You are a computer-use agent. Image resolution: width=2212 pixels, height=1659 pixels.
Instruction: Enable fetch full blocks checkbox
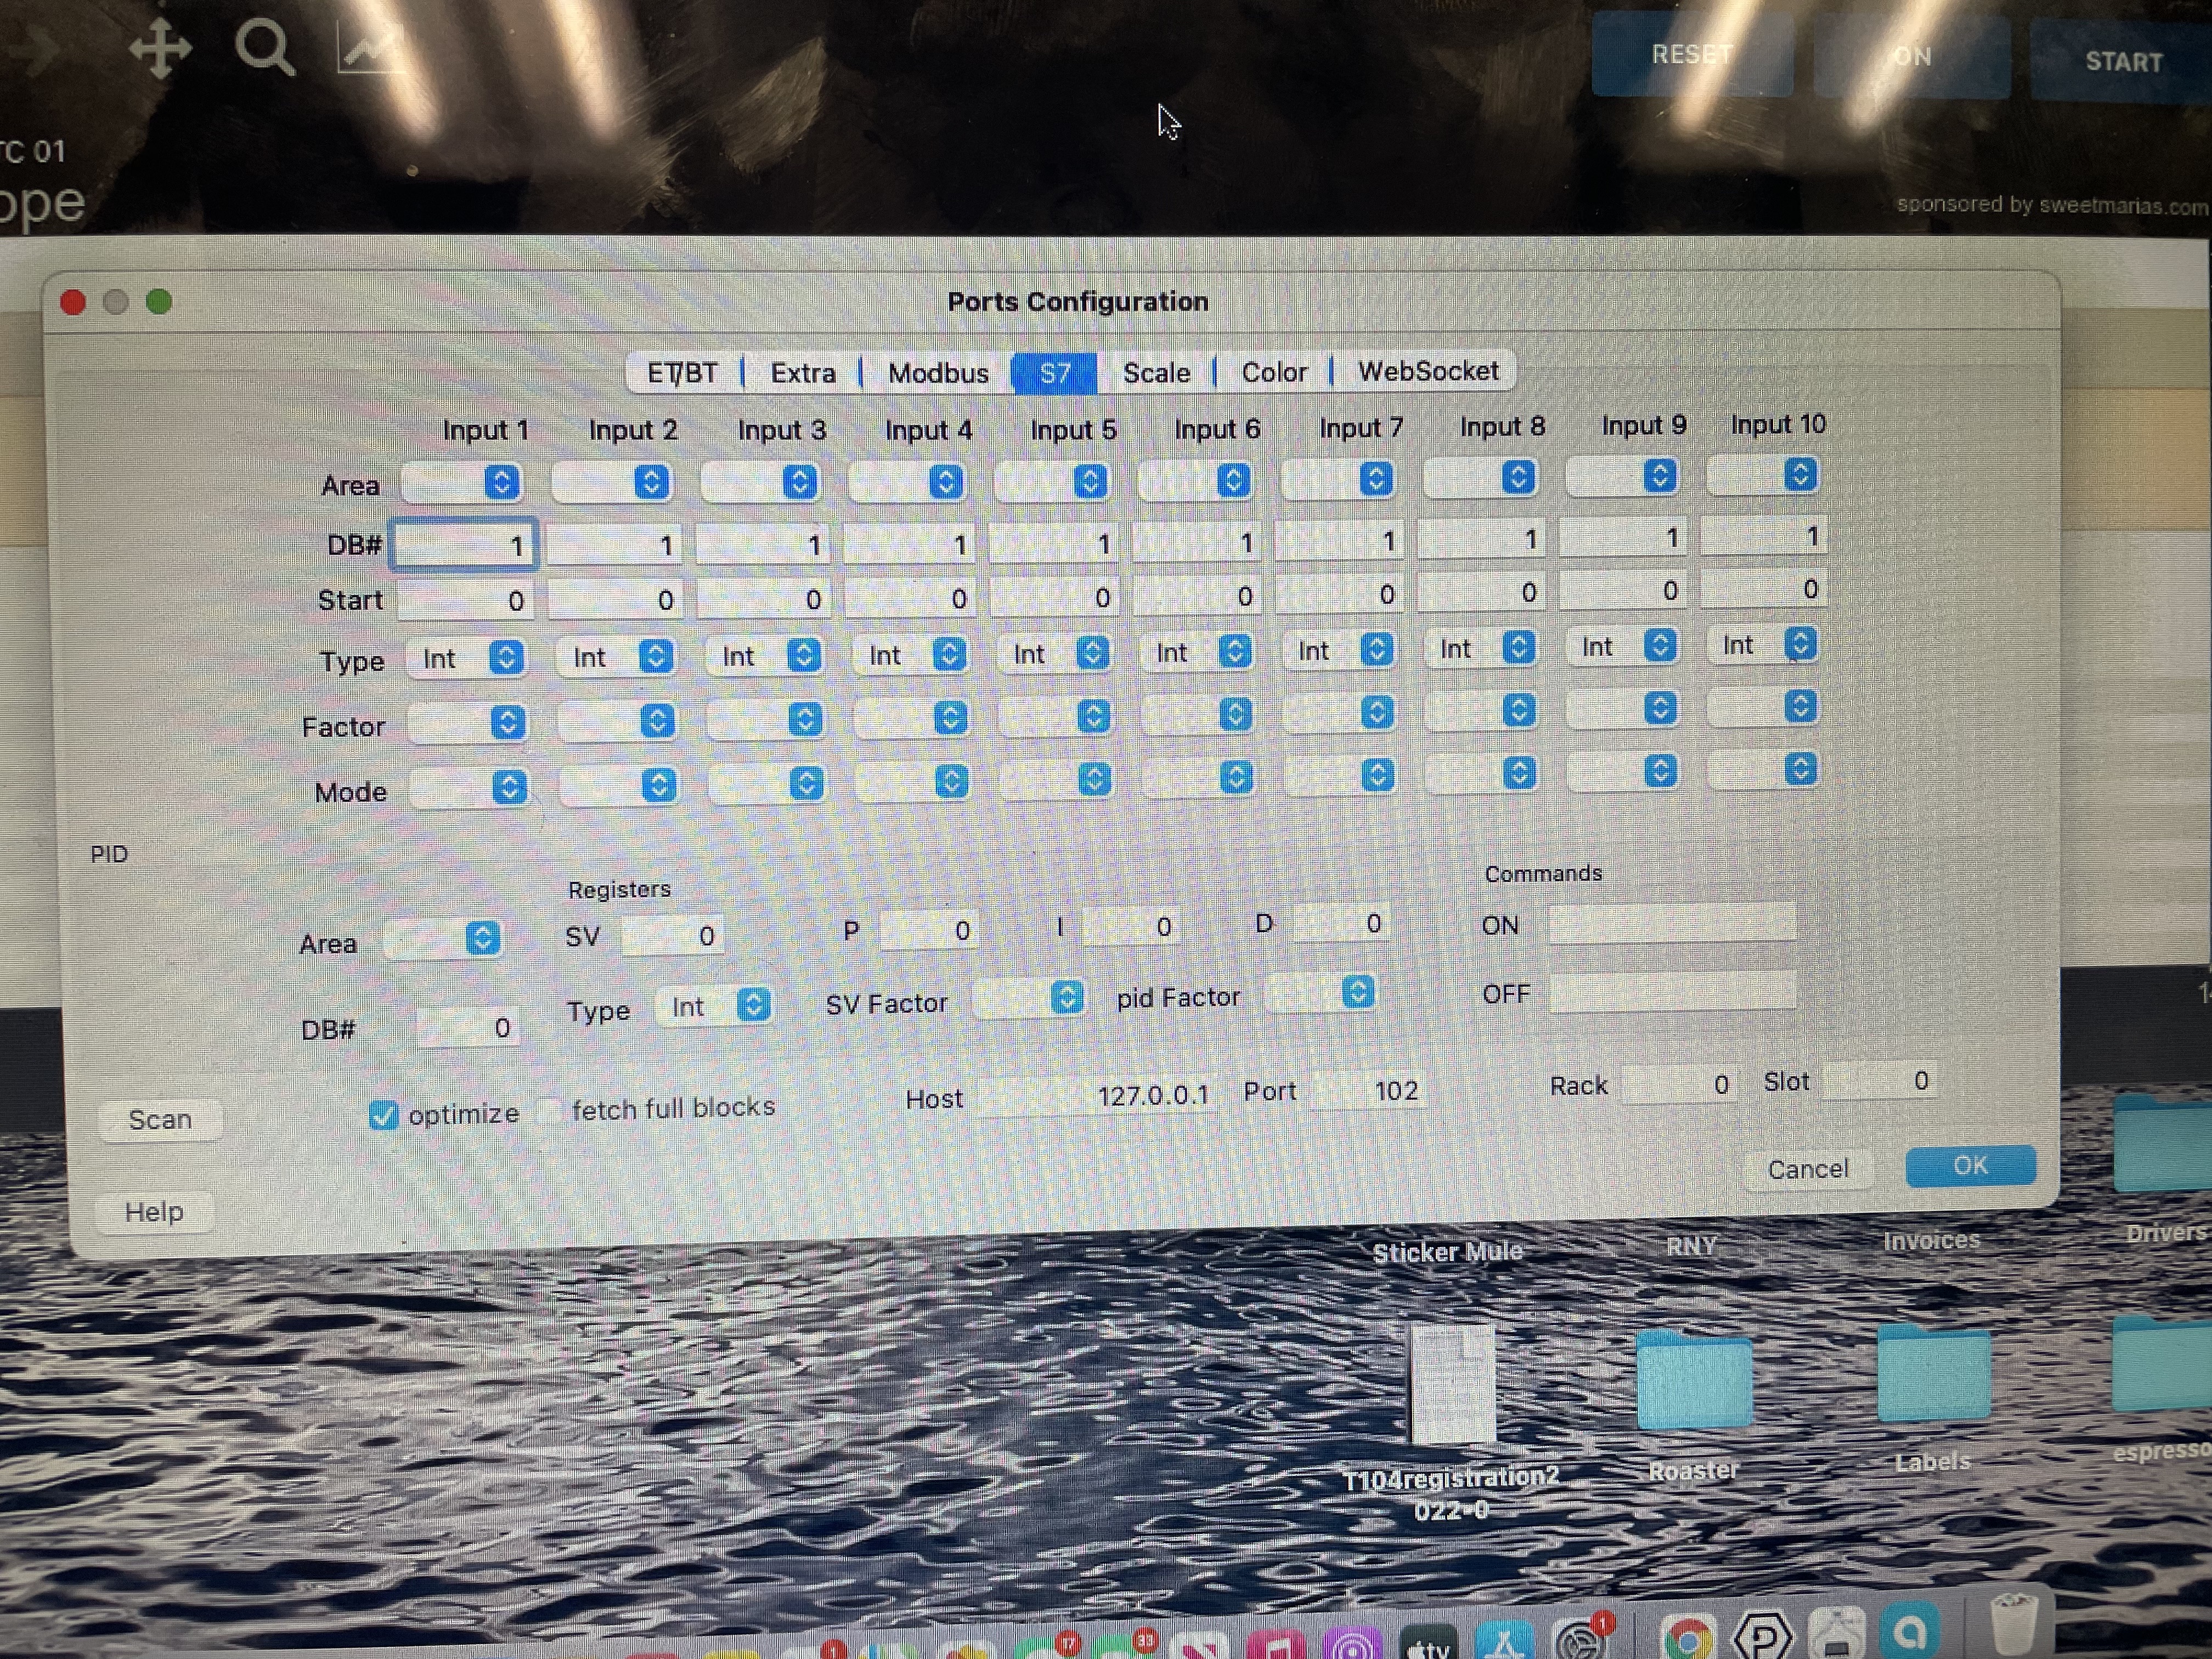pyautogui.click(x=549, y=1111)
